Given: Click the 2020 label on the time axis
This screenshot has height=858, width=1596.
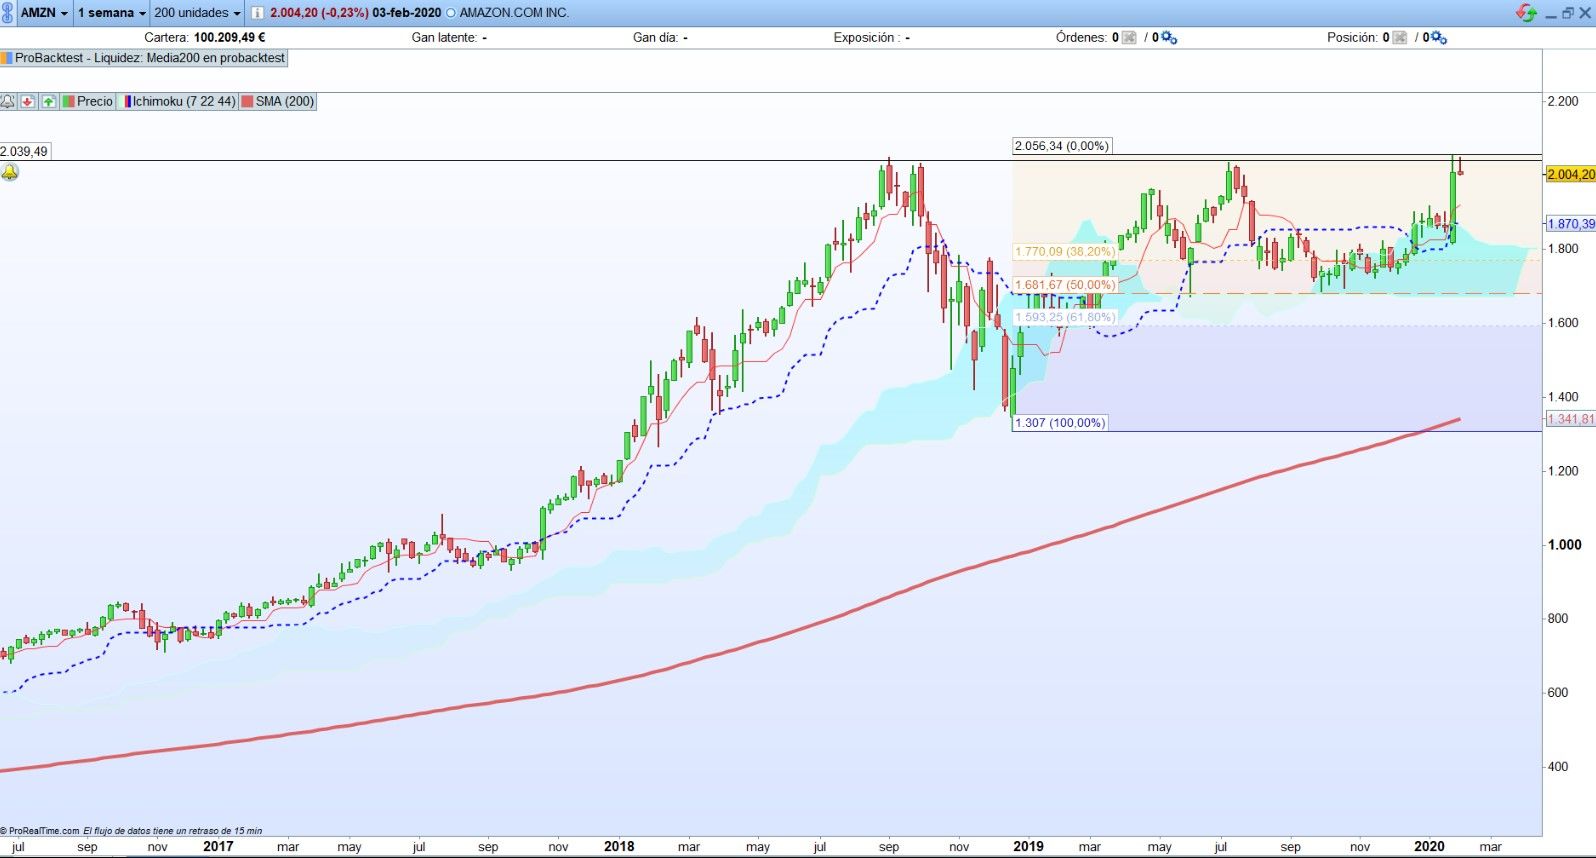Looking at the screenshot, I should coord(1429,846).
